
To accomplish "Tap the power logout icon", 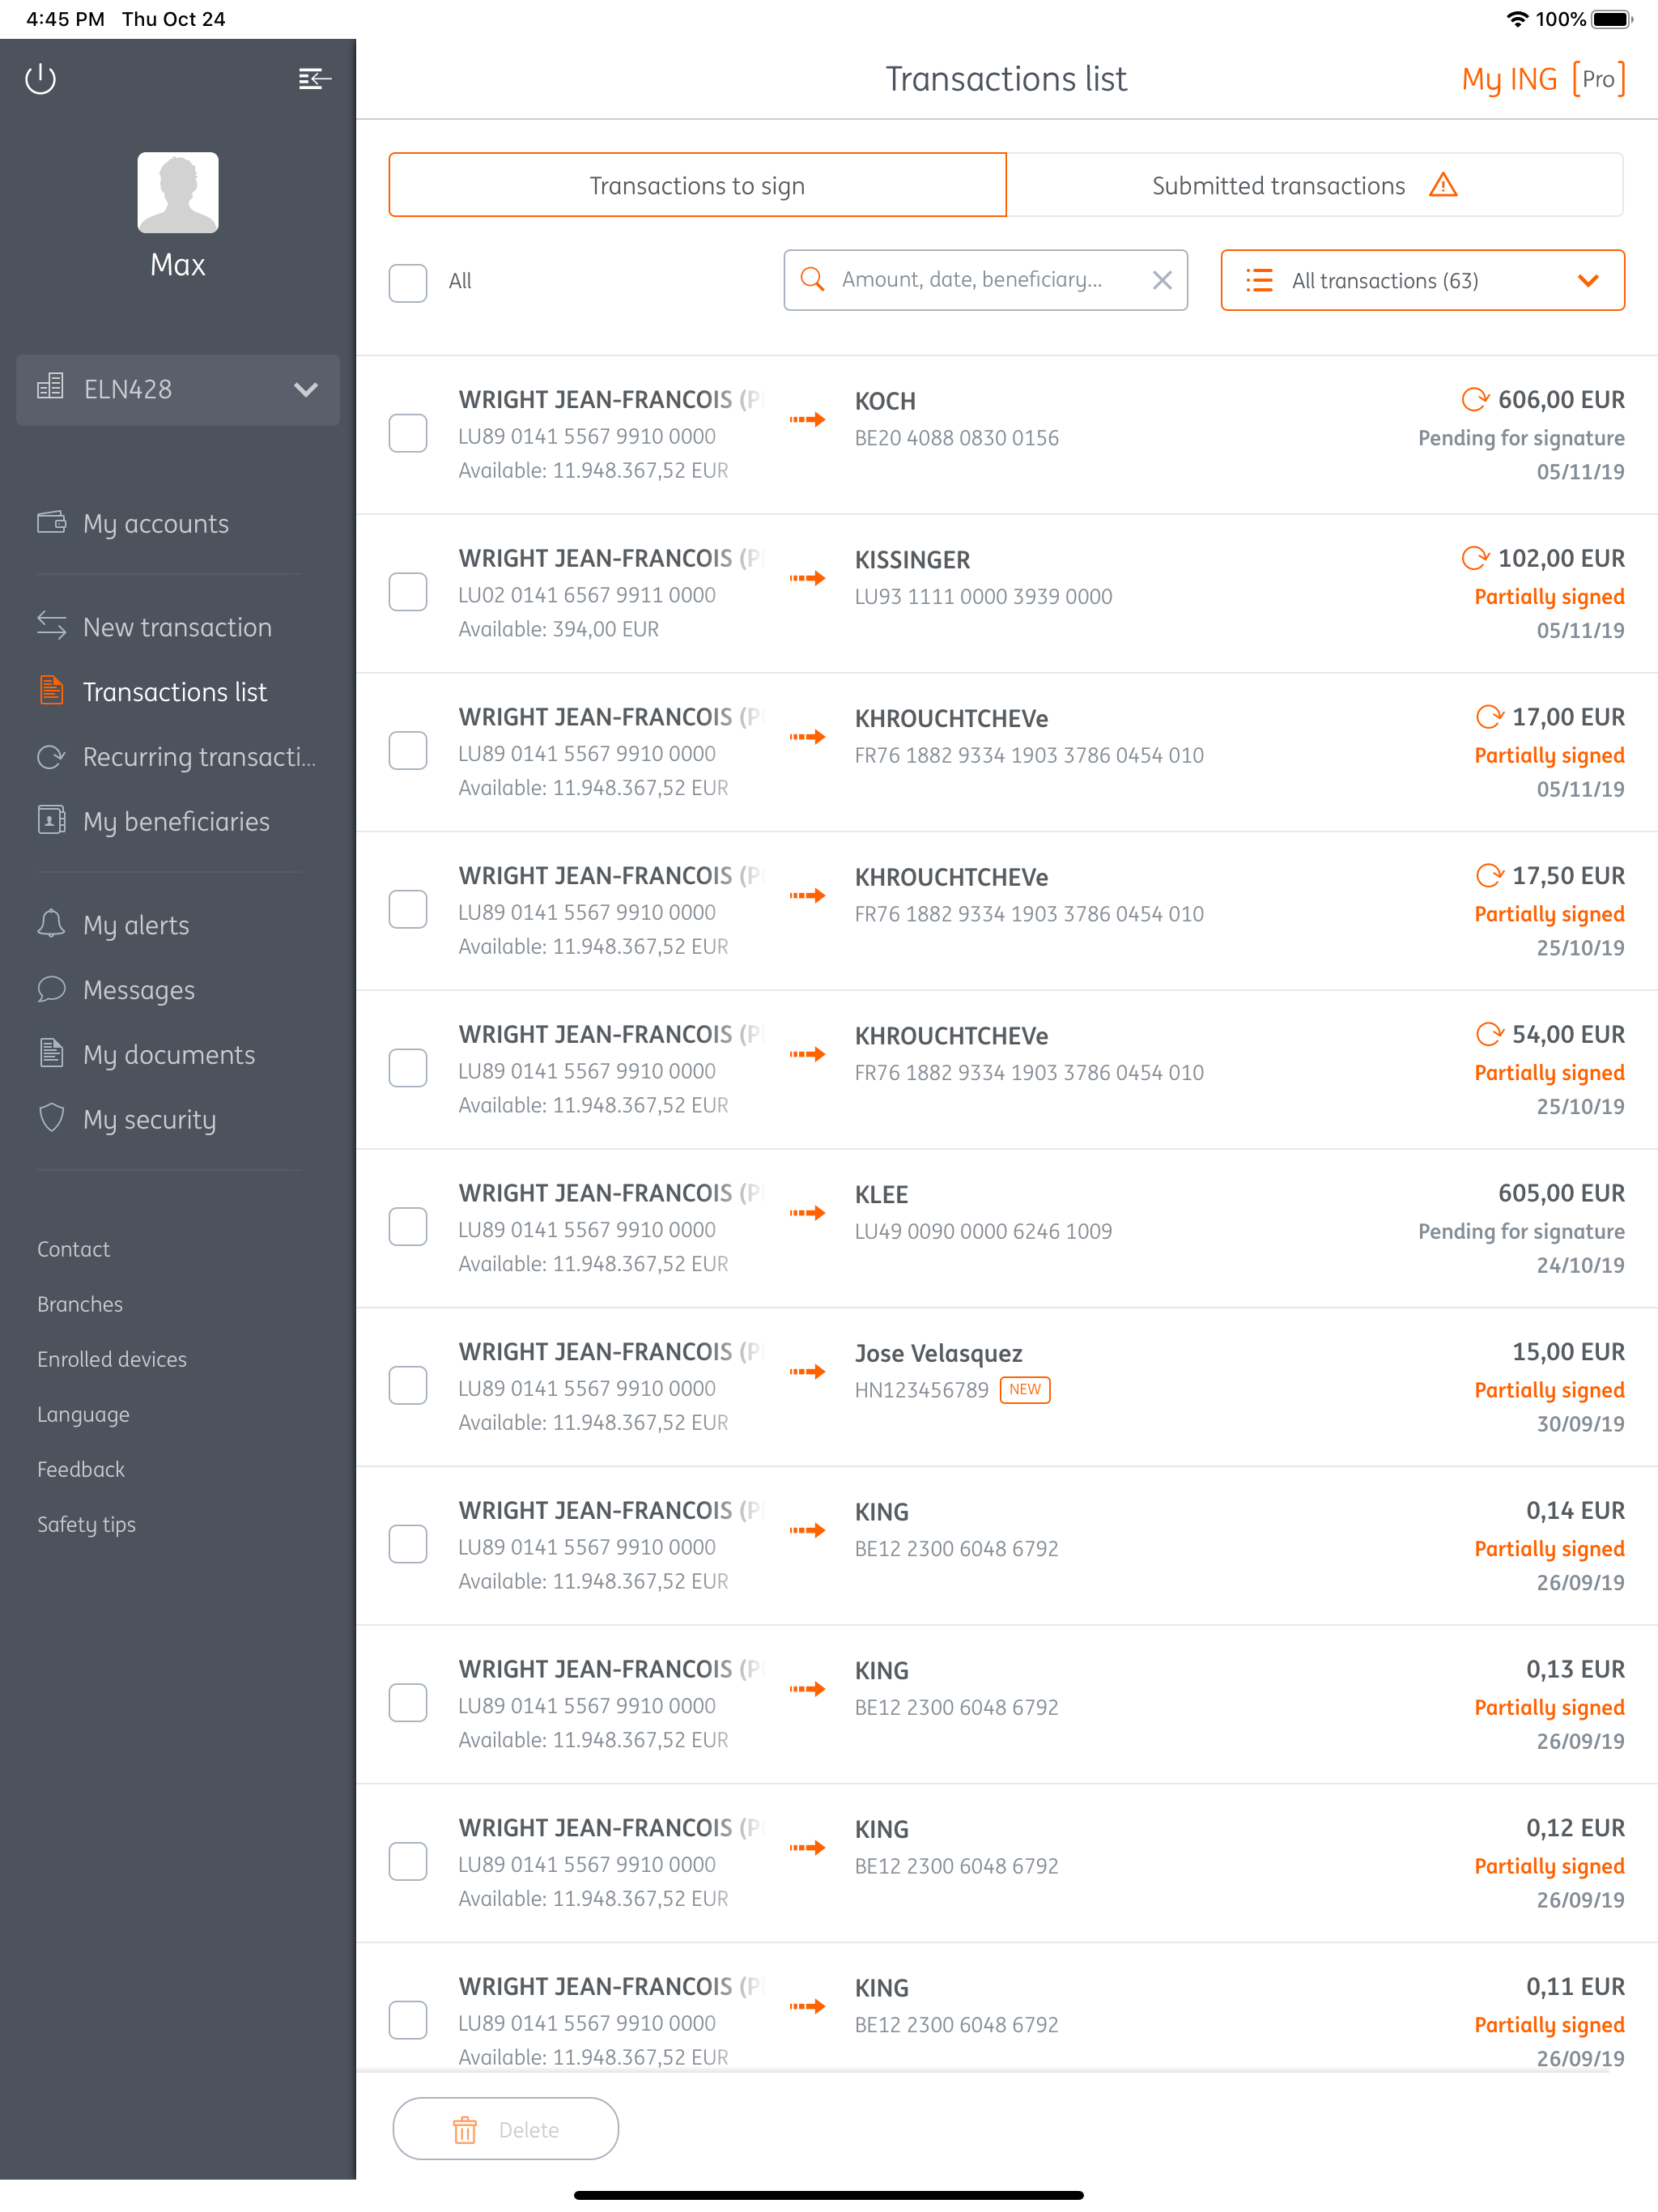I will click(40, 78).
